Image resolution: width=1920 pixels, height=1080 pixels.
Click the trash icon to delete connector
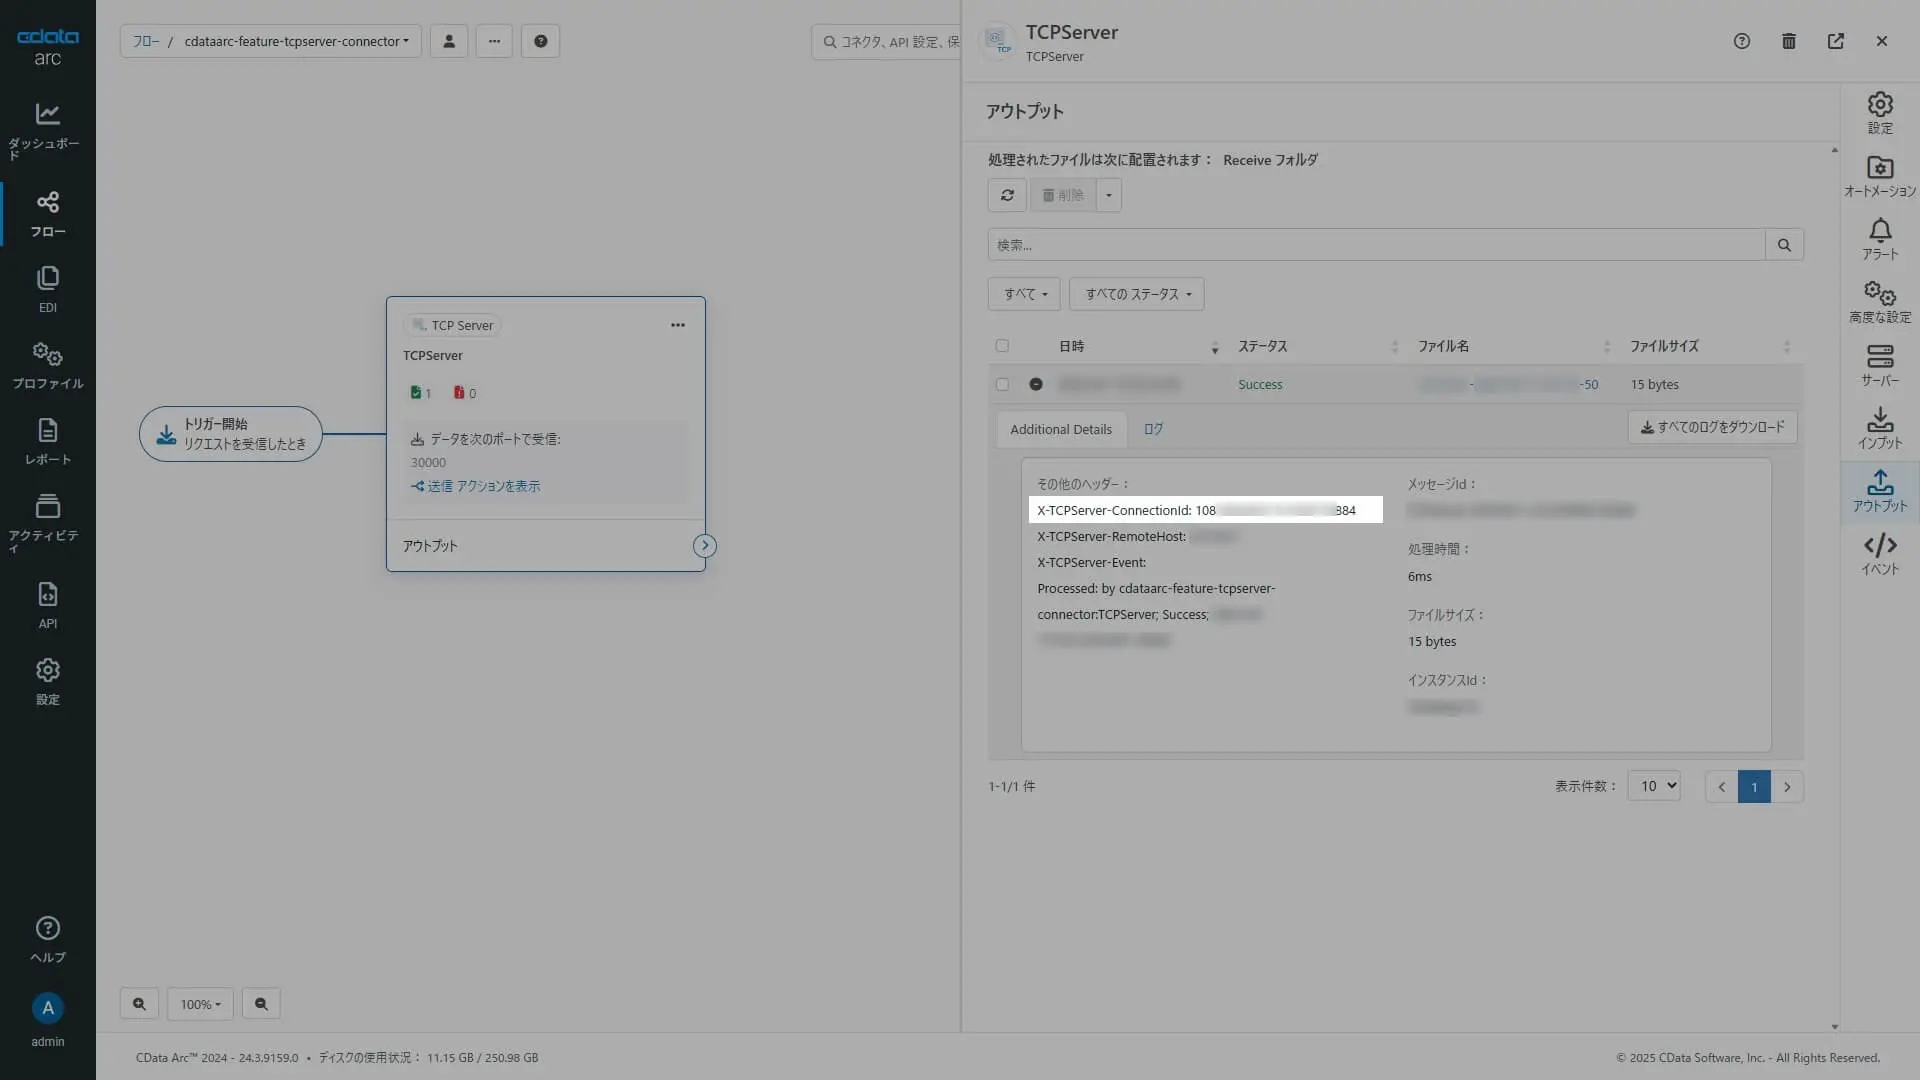(1788, 41)
